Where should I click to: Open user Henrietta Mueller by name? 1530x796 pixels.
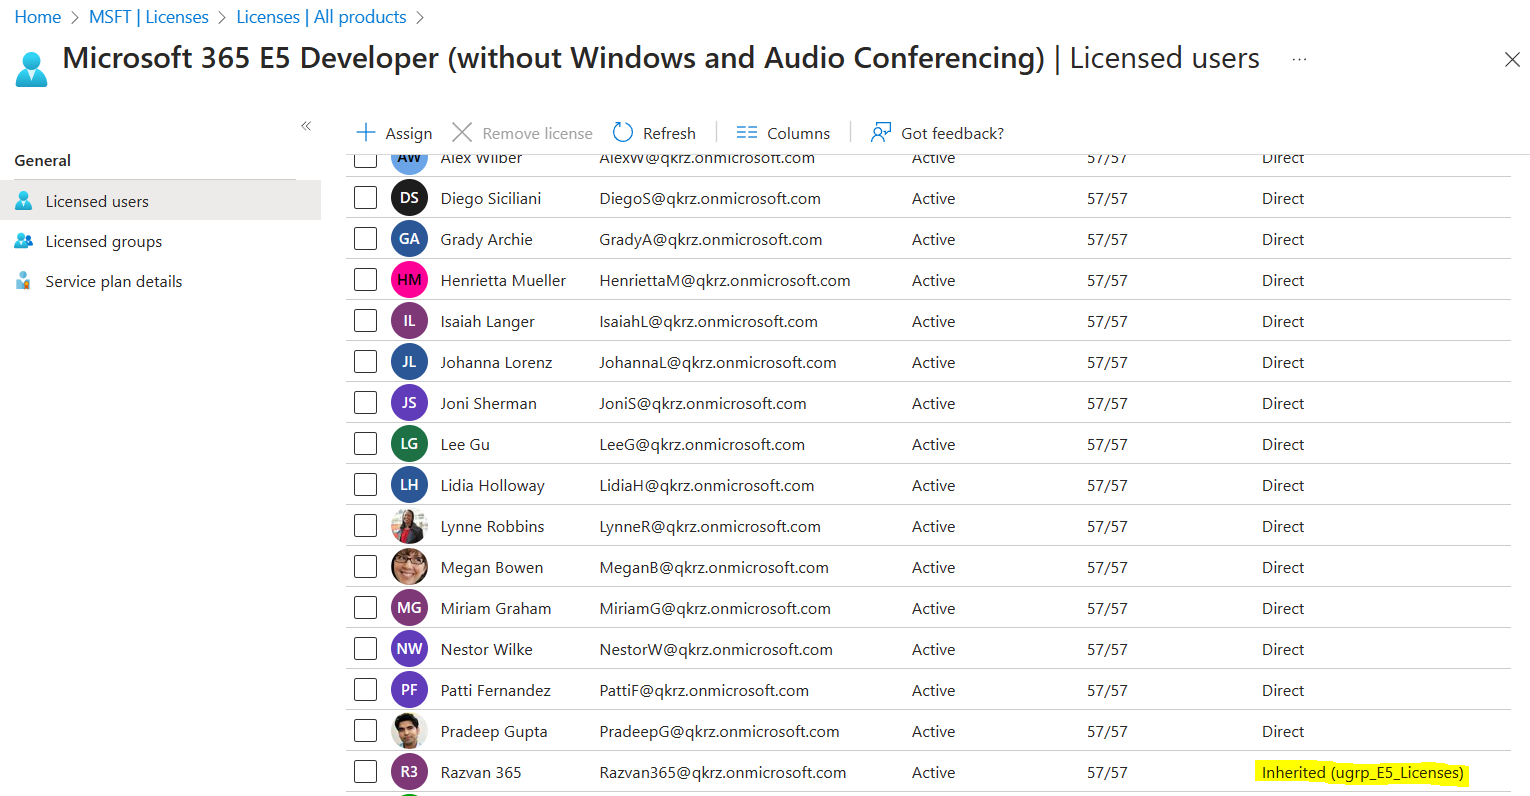503,280
